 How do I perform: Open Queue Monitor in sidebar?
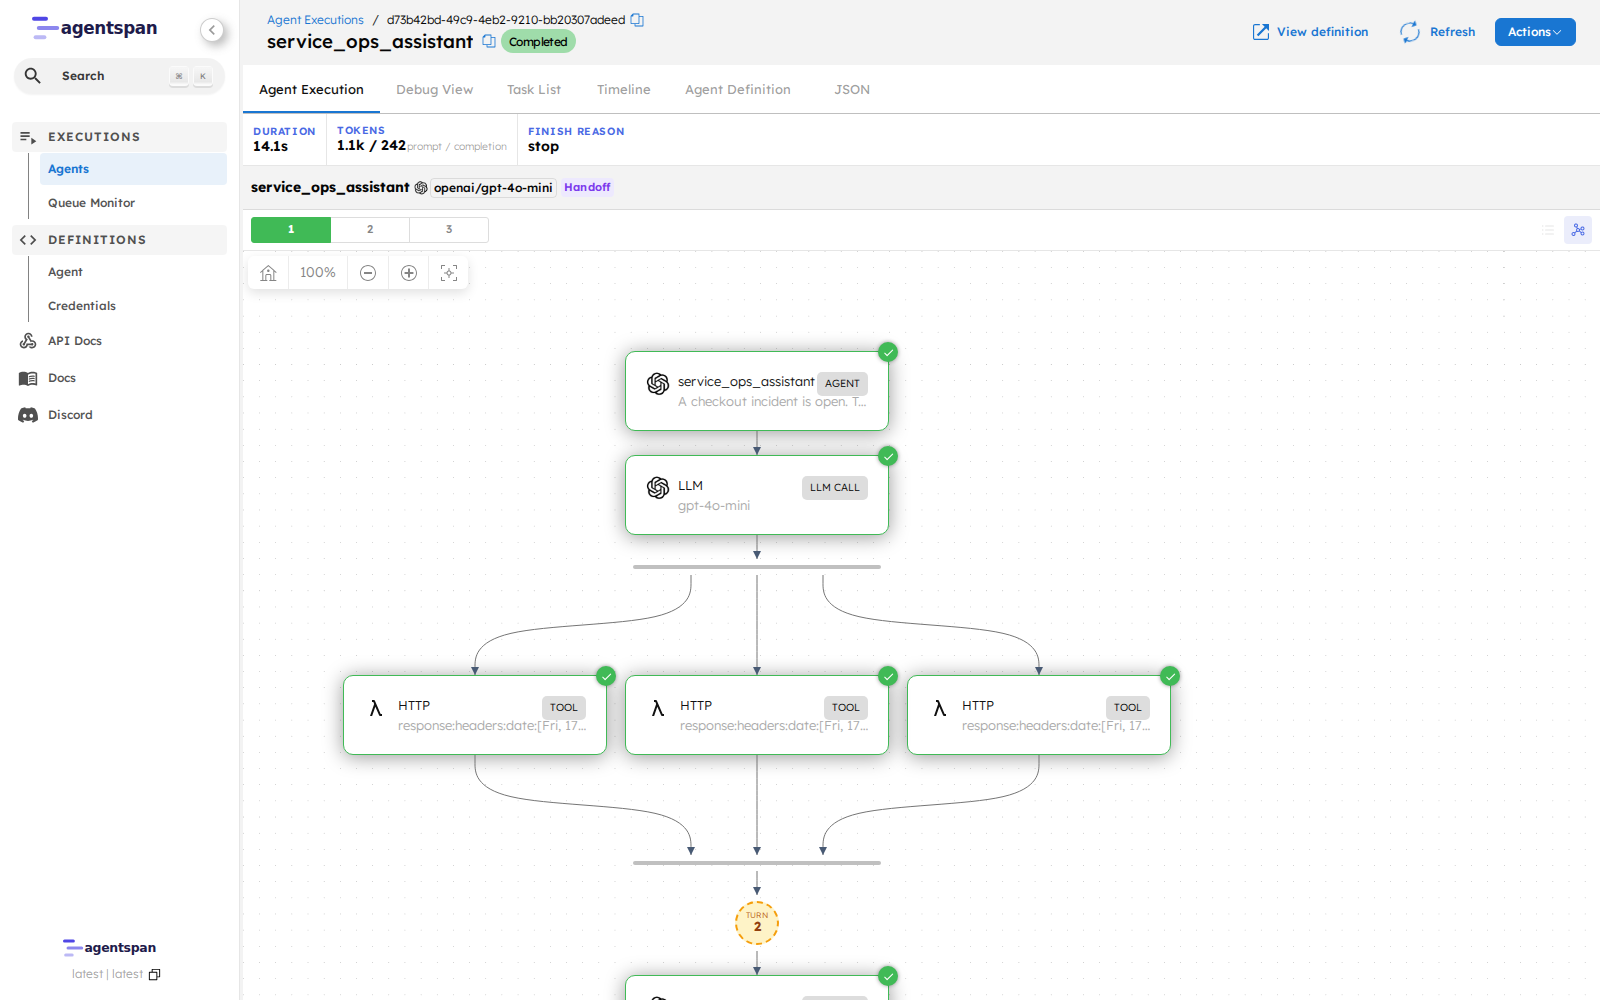[133, 203]
